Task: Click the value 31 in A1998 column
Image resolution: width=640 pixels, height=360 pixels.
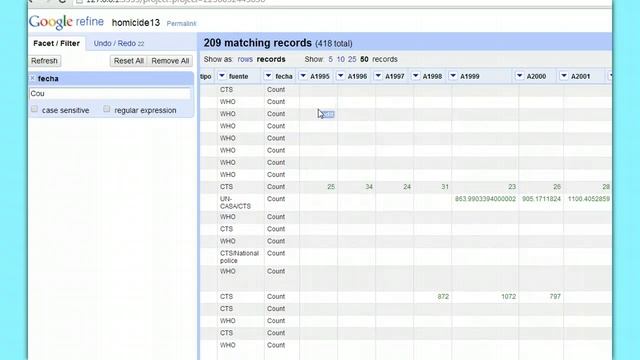Action: (x=445, y=187)
